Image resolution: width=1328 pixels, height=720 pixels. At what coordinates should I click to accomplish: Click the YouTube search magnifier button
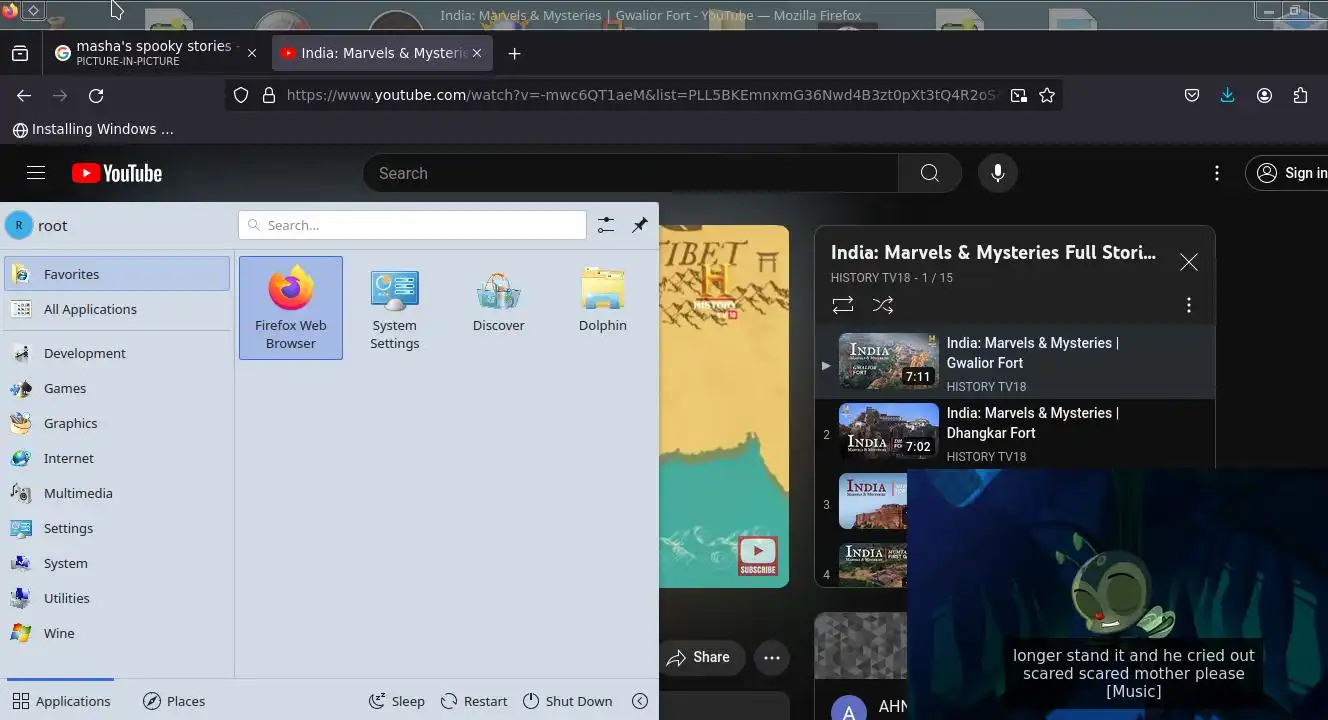[x=930, y=173]
